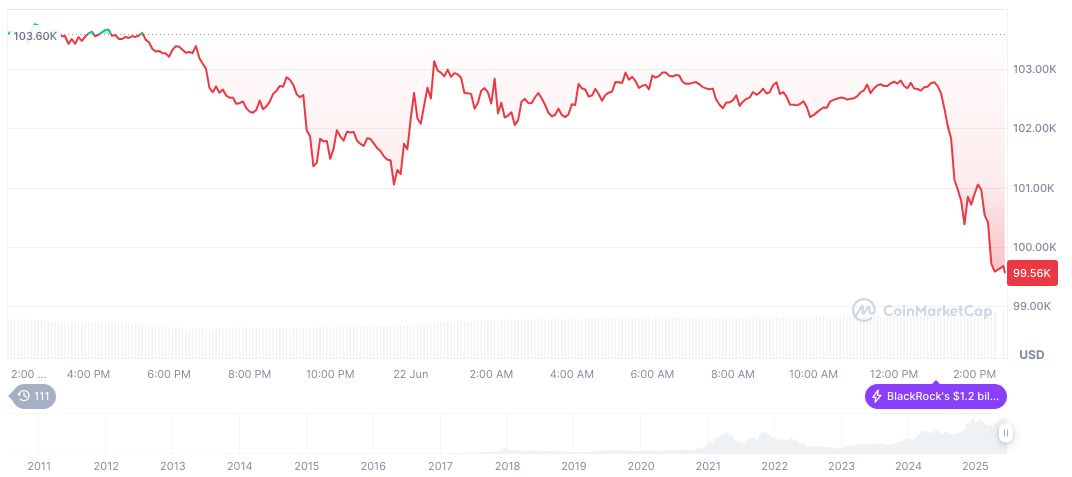Click the red 99.56K current price tag
Viewport: 1072px width, 477px height.
click(x=1033, y=272)
